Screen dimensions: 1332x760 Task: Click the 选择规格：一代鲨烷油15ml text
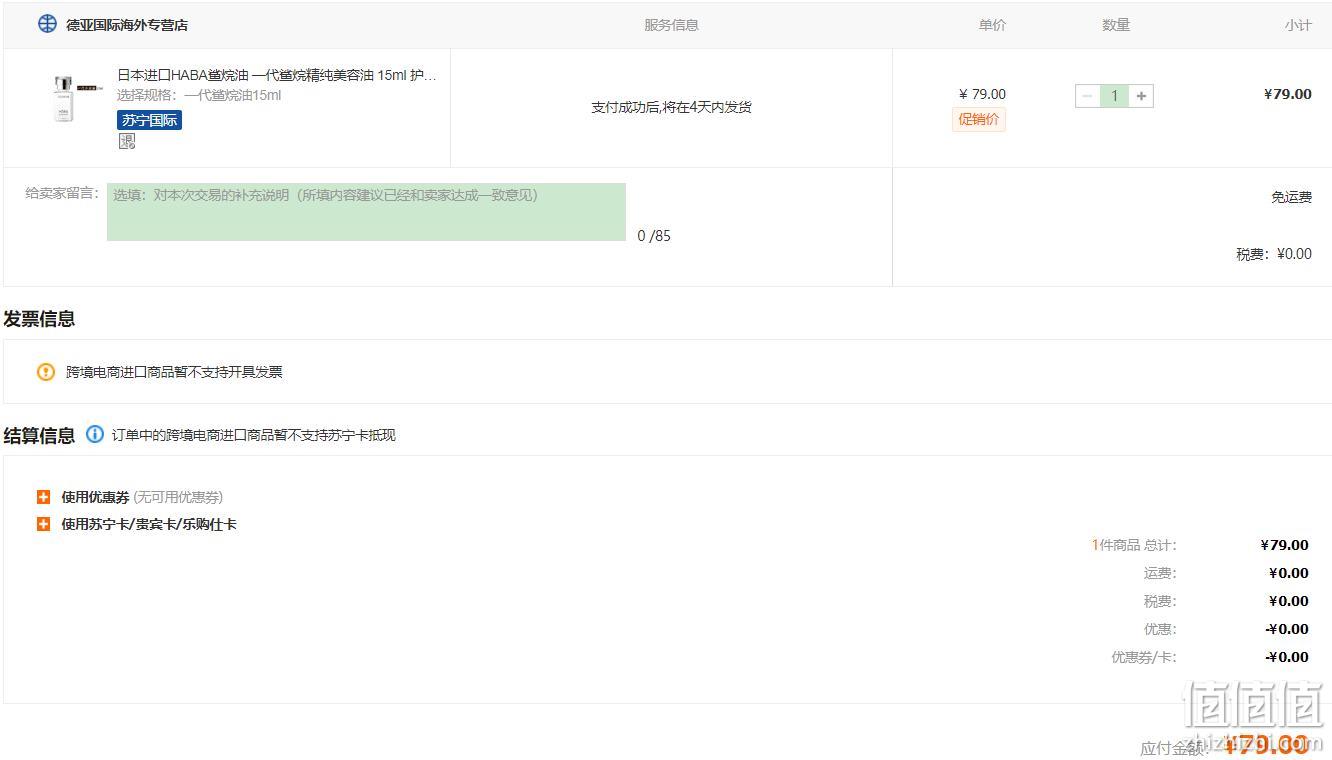[199, 96]
